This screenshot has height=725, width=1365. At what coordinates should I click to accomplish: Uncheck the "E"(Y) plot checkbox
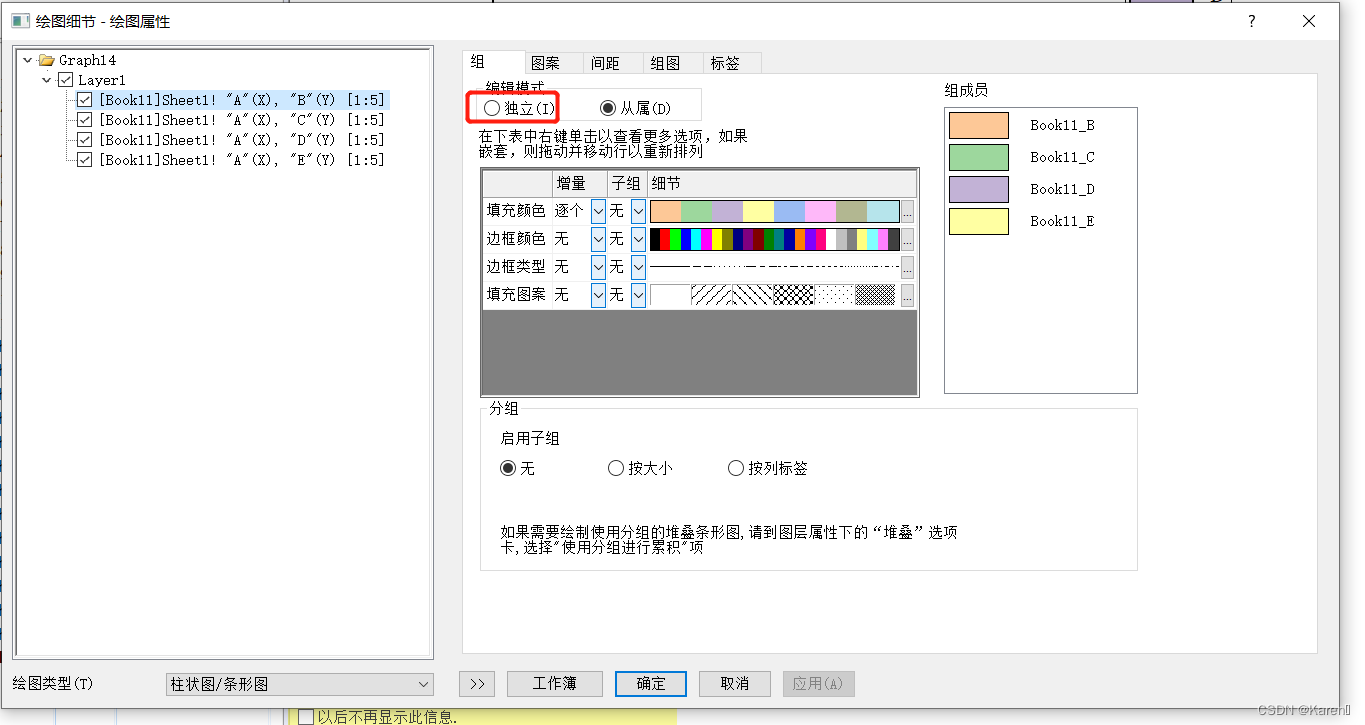[84, 160]
